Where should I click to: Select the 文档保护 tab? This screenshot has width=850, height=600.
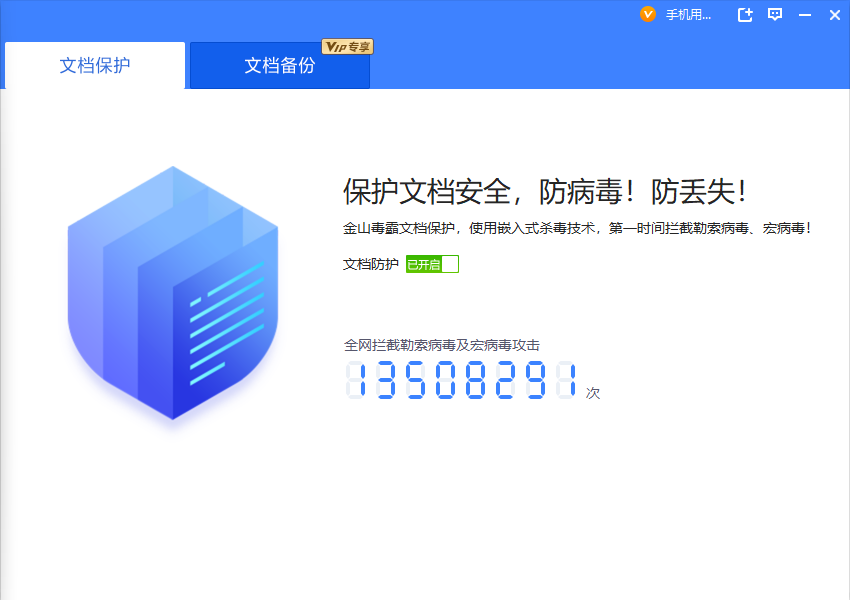click(x=94, y=64)
